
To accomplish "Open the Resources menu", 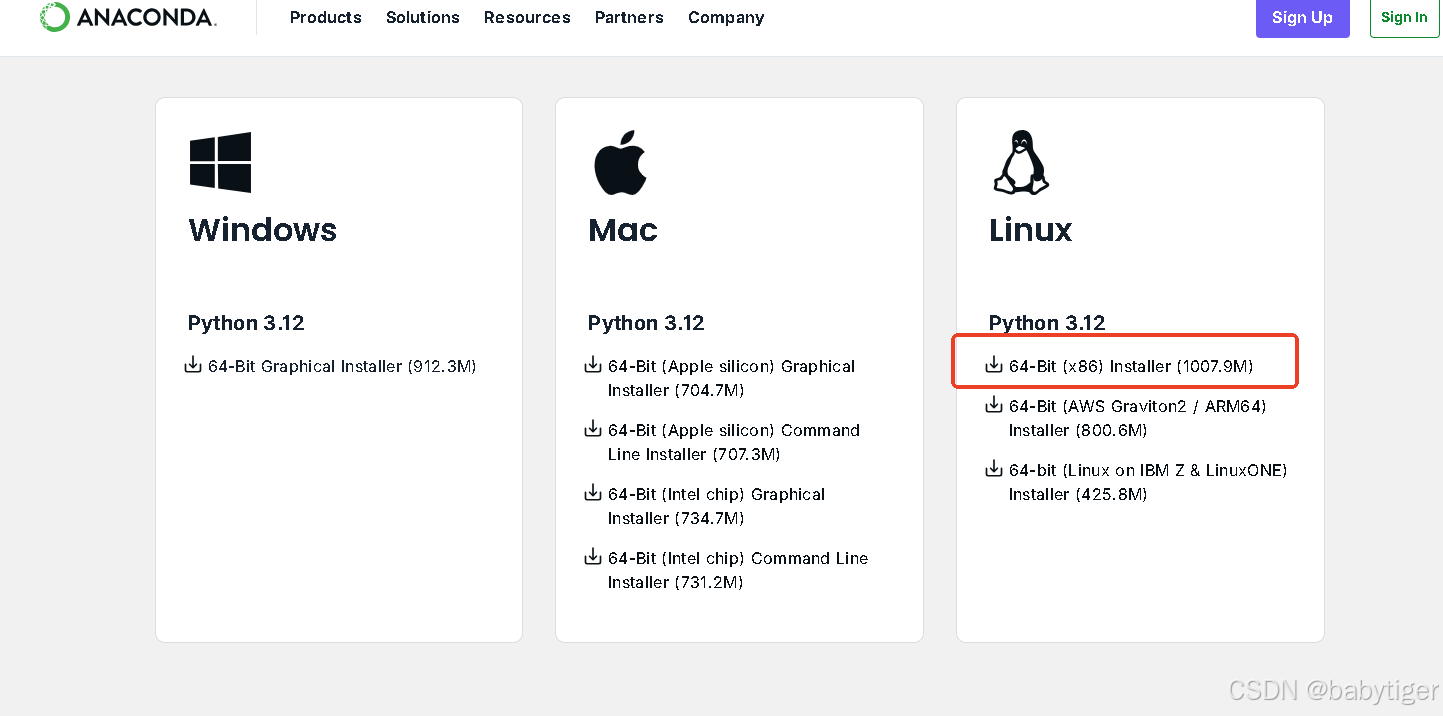I will 527,17.
